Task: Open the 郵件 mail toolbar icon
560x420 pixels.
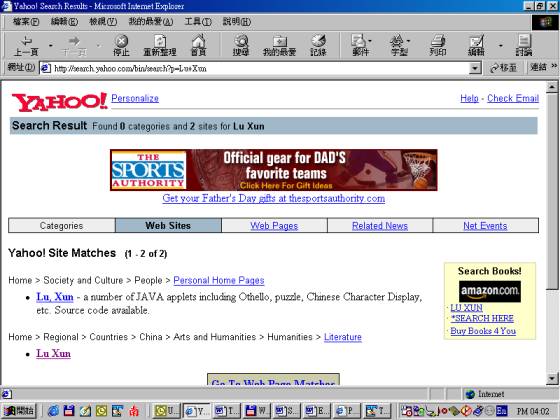Action: click(360, 46)
